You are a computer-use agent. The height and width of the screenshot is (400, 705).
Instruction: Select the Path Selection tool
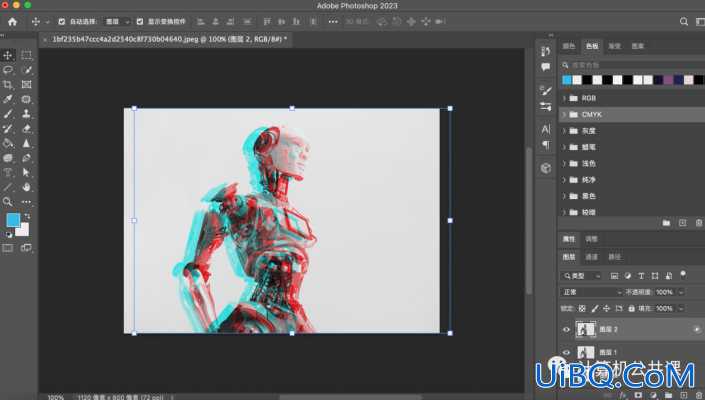(27, 173)
